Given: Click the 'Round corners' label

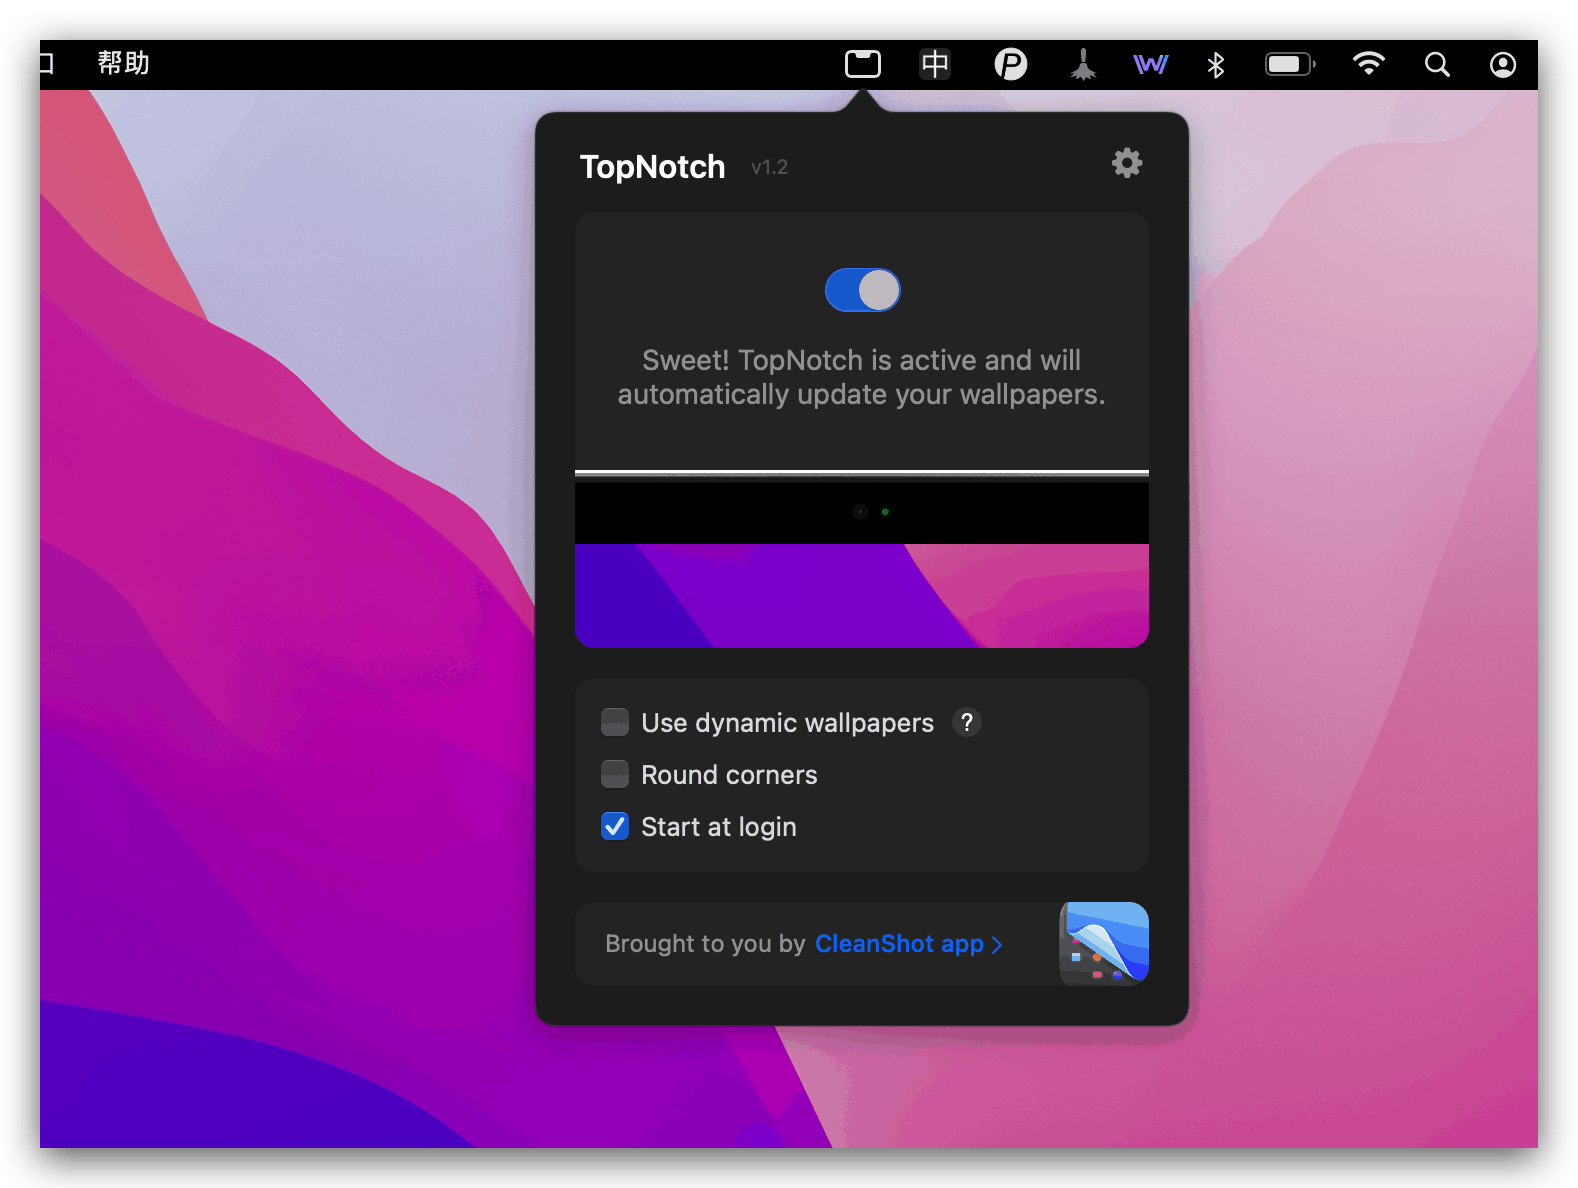Looking at the screenshot, I should point(729,775).
